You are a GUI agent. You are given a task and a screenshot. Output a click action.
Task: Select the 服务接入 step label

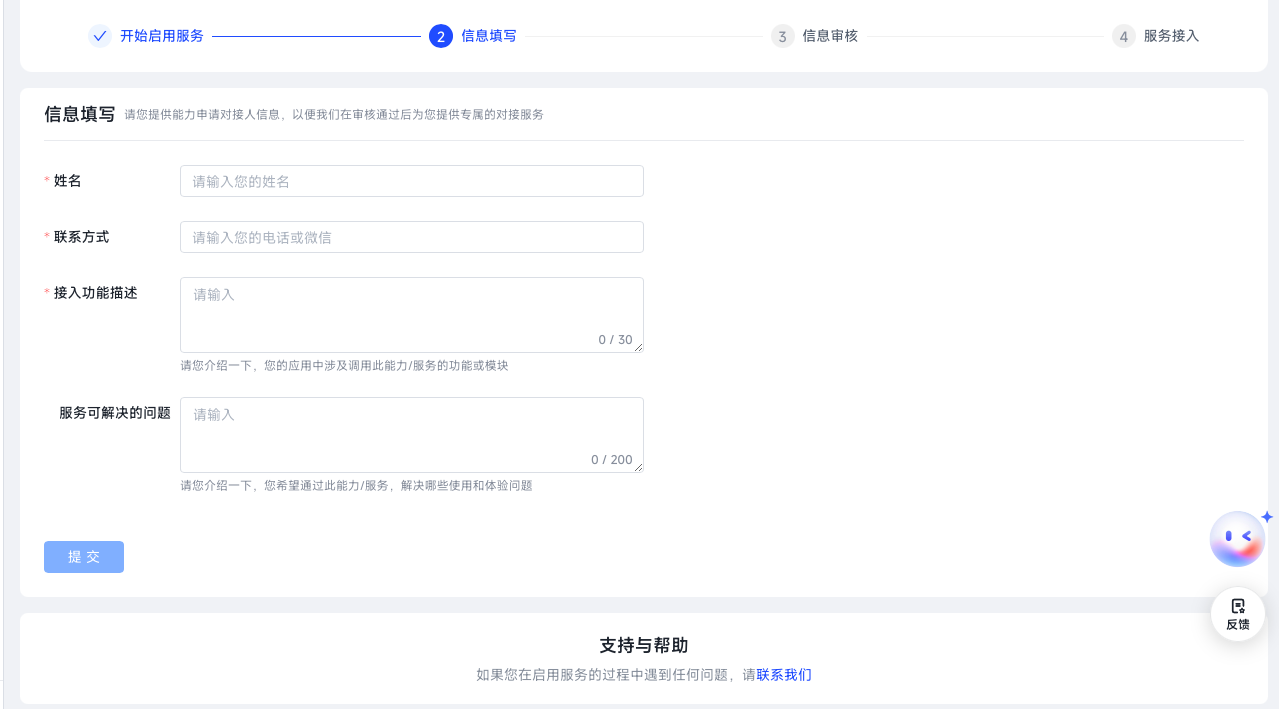coord(1171,36)
